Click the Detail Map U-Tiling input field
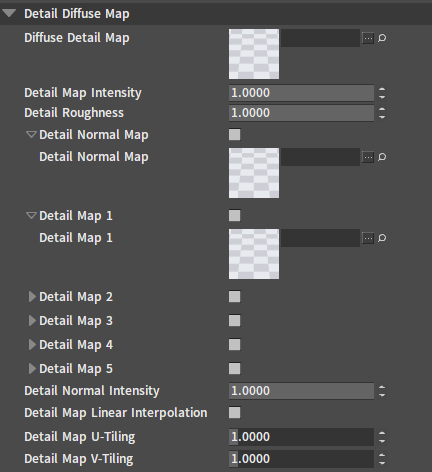 point(301,437)
